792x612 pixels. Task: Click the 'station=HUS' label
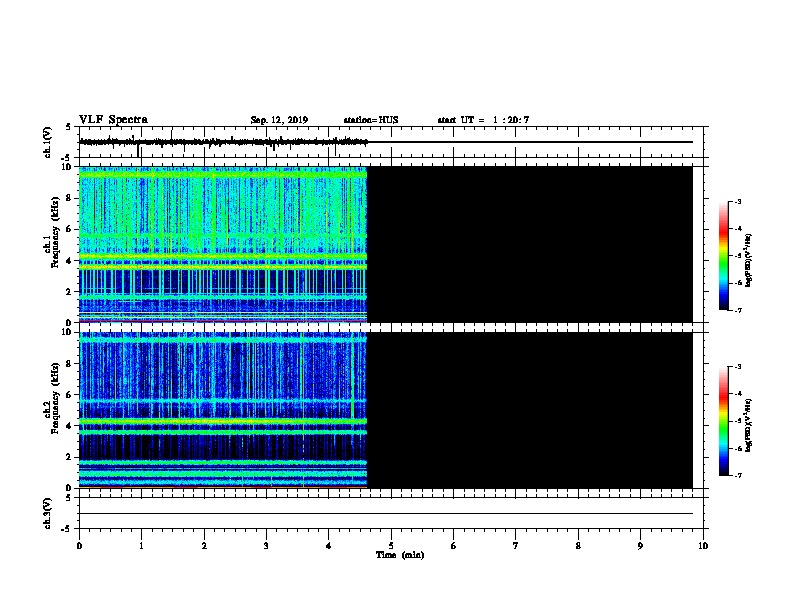coord(371,120)
